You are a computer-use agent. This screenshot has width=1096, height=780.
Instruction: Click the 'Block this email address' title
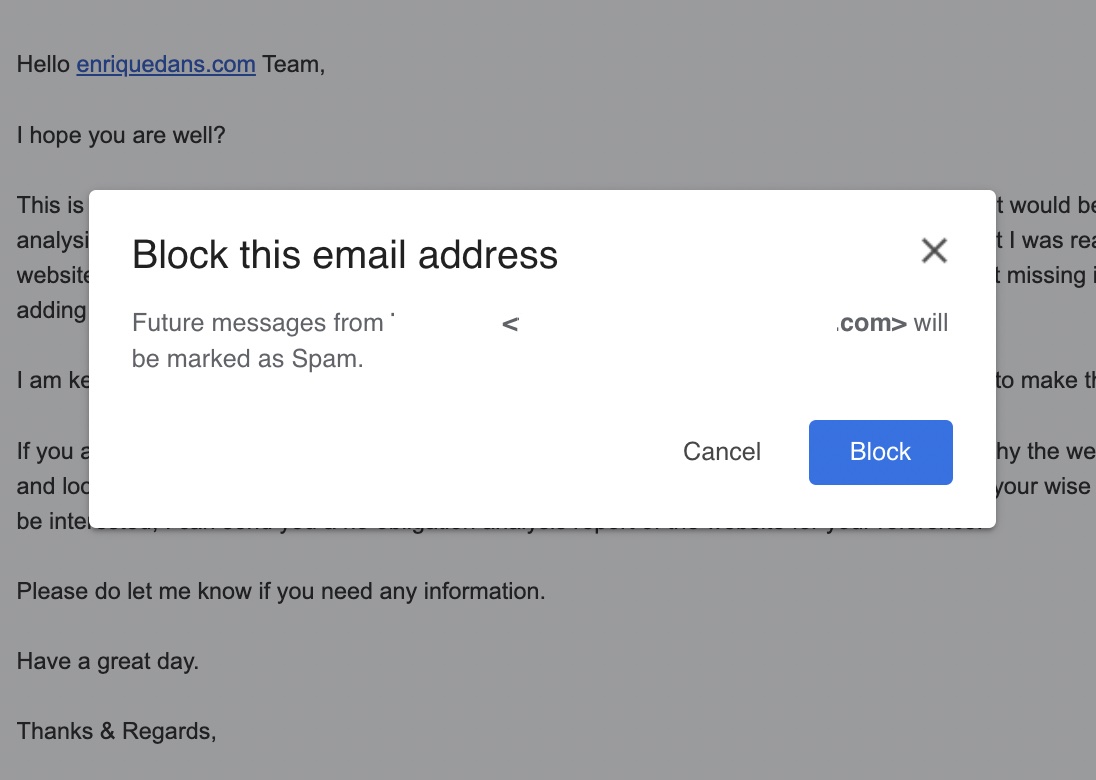point(344,255)
